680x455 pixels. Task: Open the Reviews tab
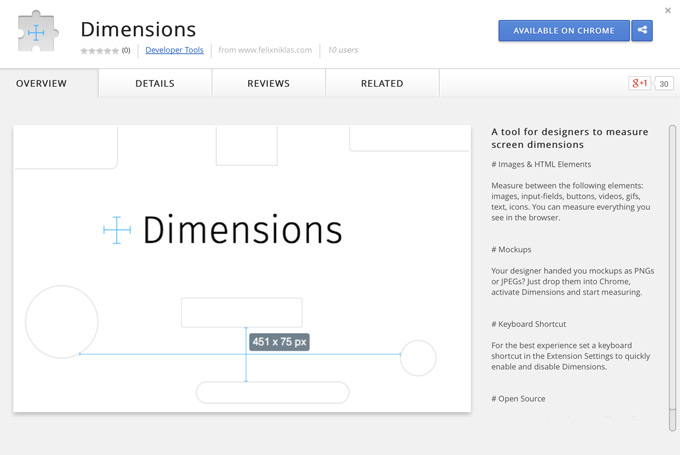pyautogui.click(x=268, y=83)
